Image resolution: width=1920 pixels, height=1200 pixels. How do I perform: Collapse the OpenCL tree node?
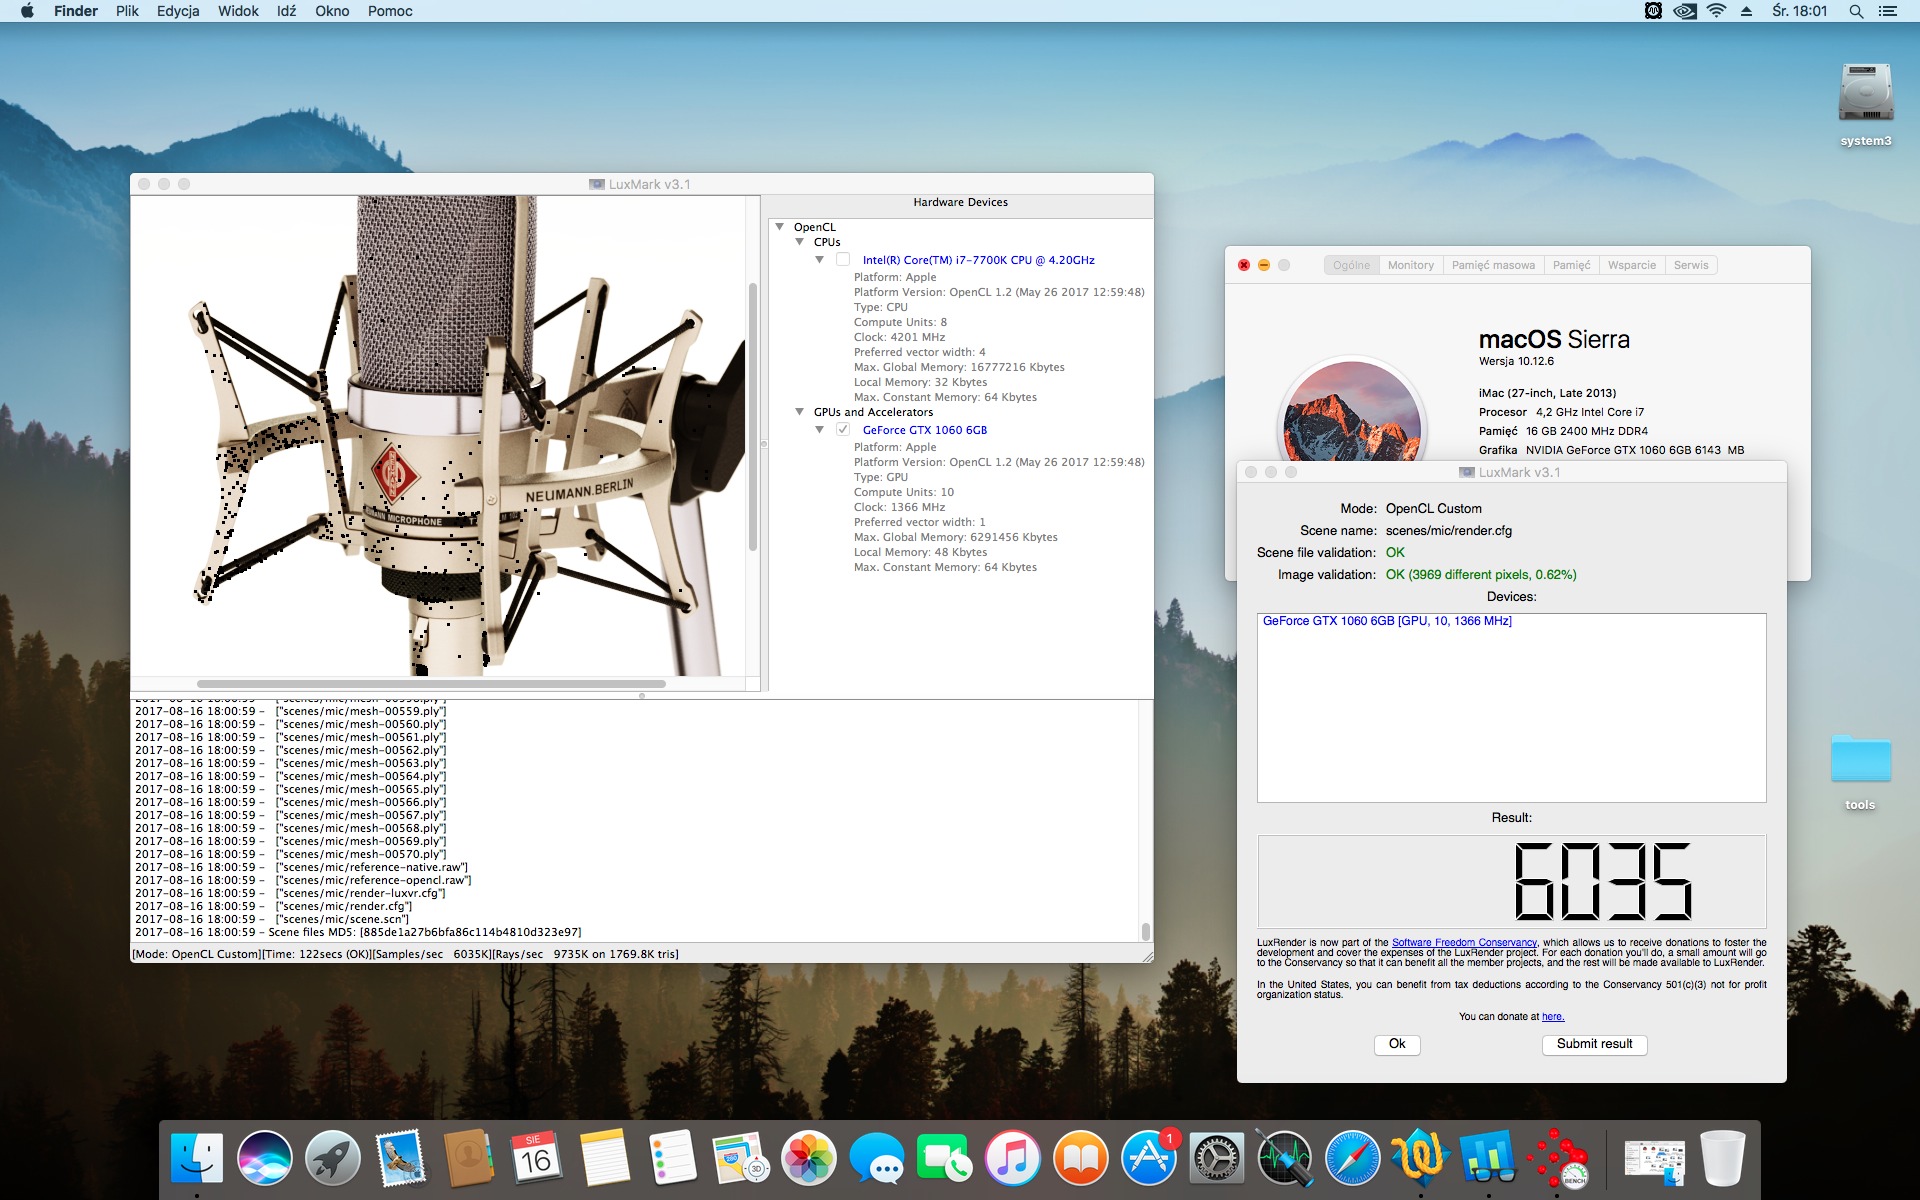780,227
